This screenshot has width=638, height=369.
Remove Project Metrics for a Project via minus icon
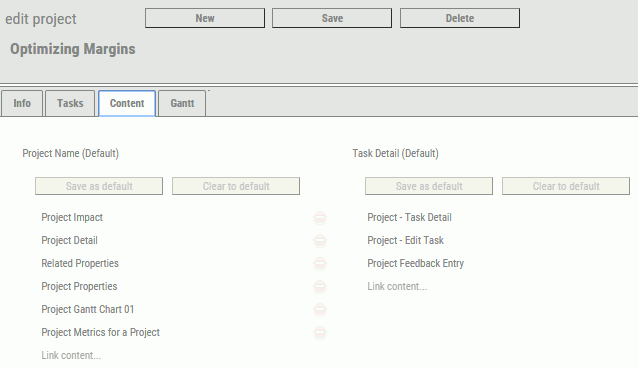320,332
